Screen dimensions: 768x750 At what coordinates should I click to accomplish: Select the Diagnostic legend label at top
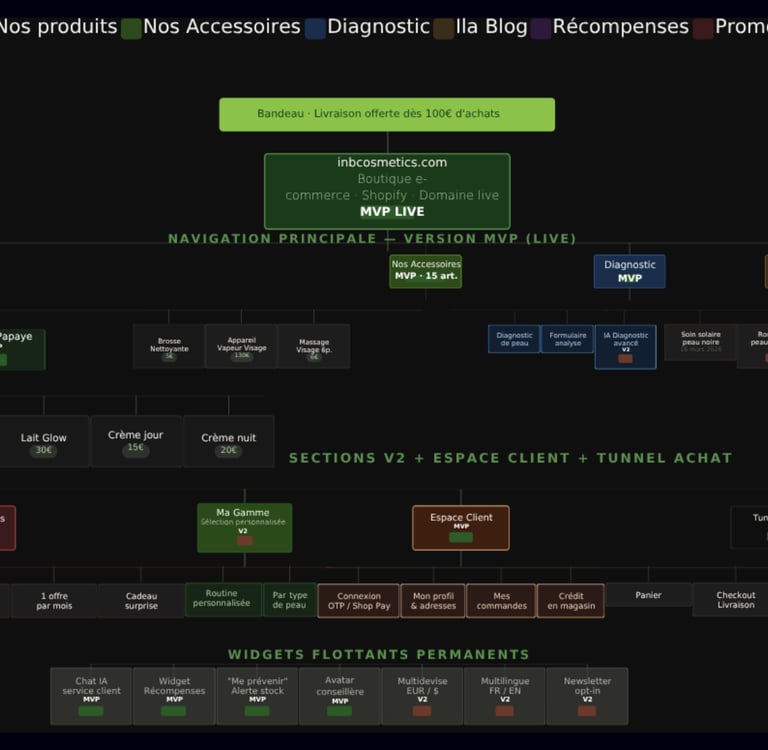pos(379,26)
